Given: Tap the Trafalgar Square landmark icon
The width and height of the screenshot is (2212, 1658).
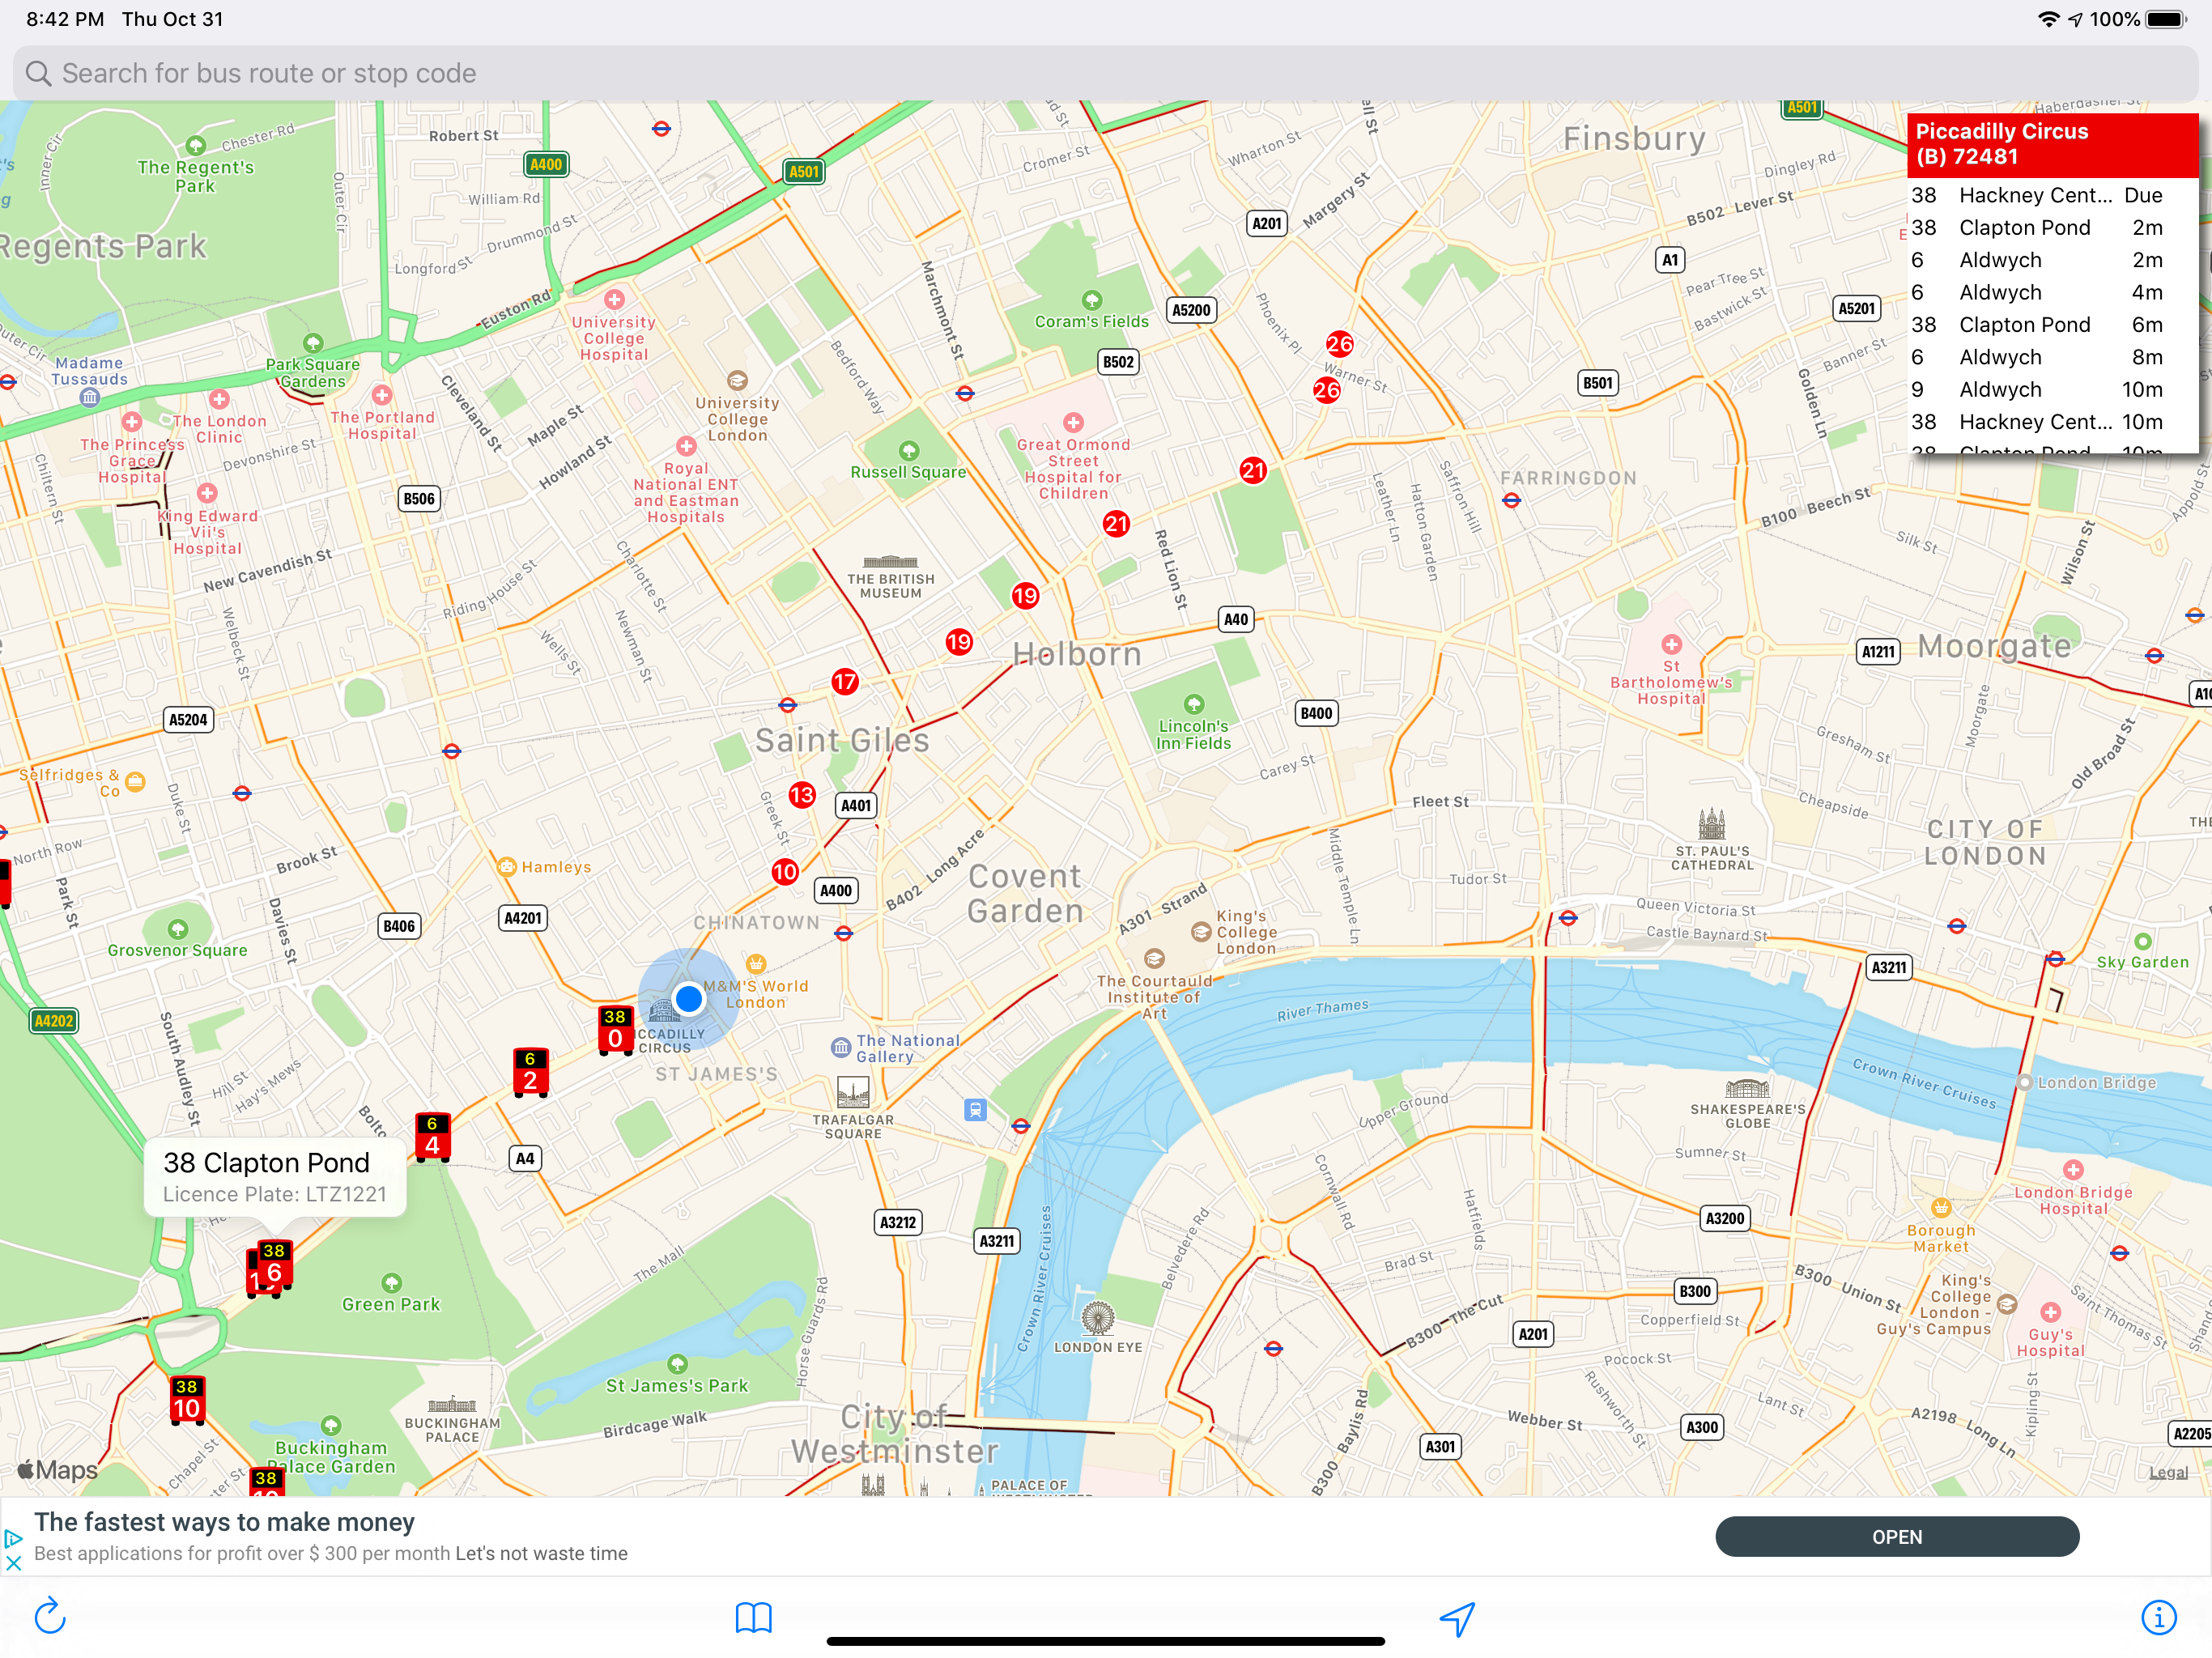Looking at the screenshot, I should 852,1092.
